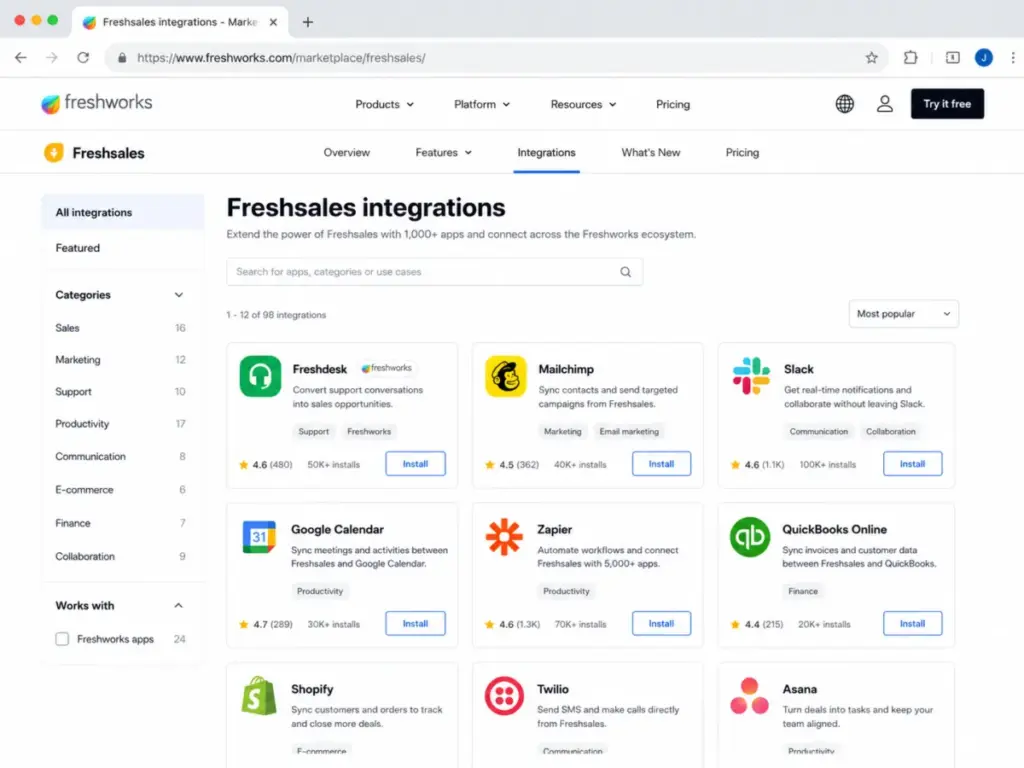Expand the Products menu
1024x768 pixels.
click(384, 104)
